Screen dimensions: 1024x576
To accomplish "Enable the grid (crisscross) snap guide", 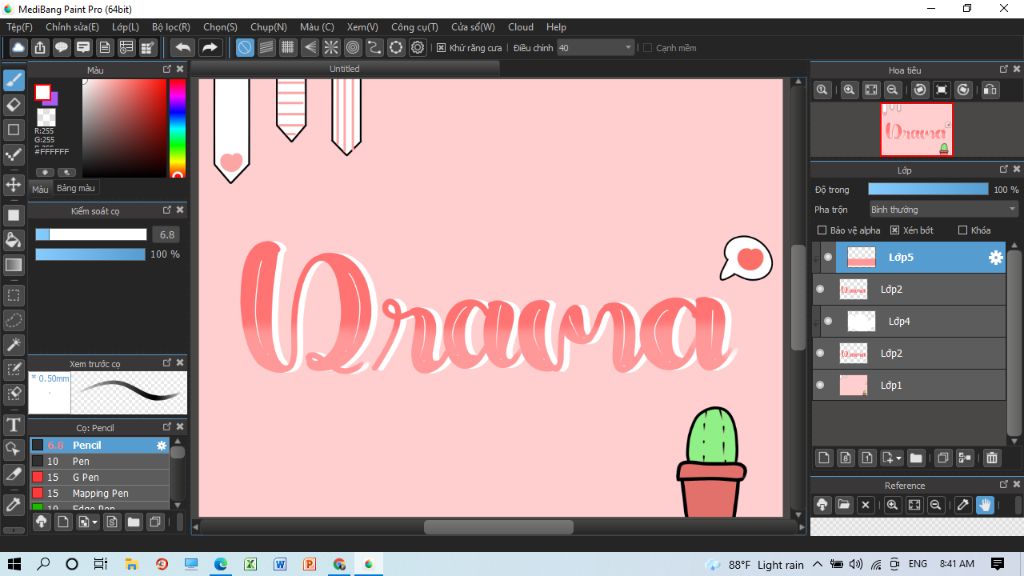I will click(288, 48).
